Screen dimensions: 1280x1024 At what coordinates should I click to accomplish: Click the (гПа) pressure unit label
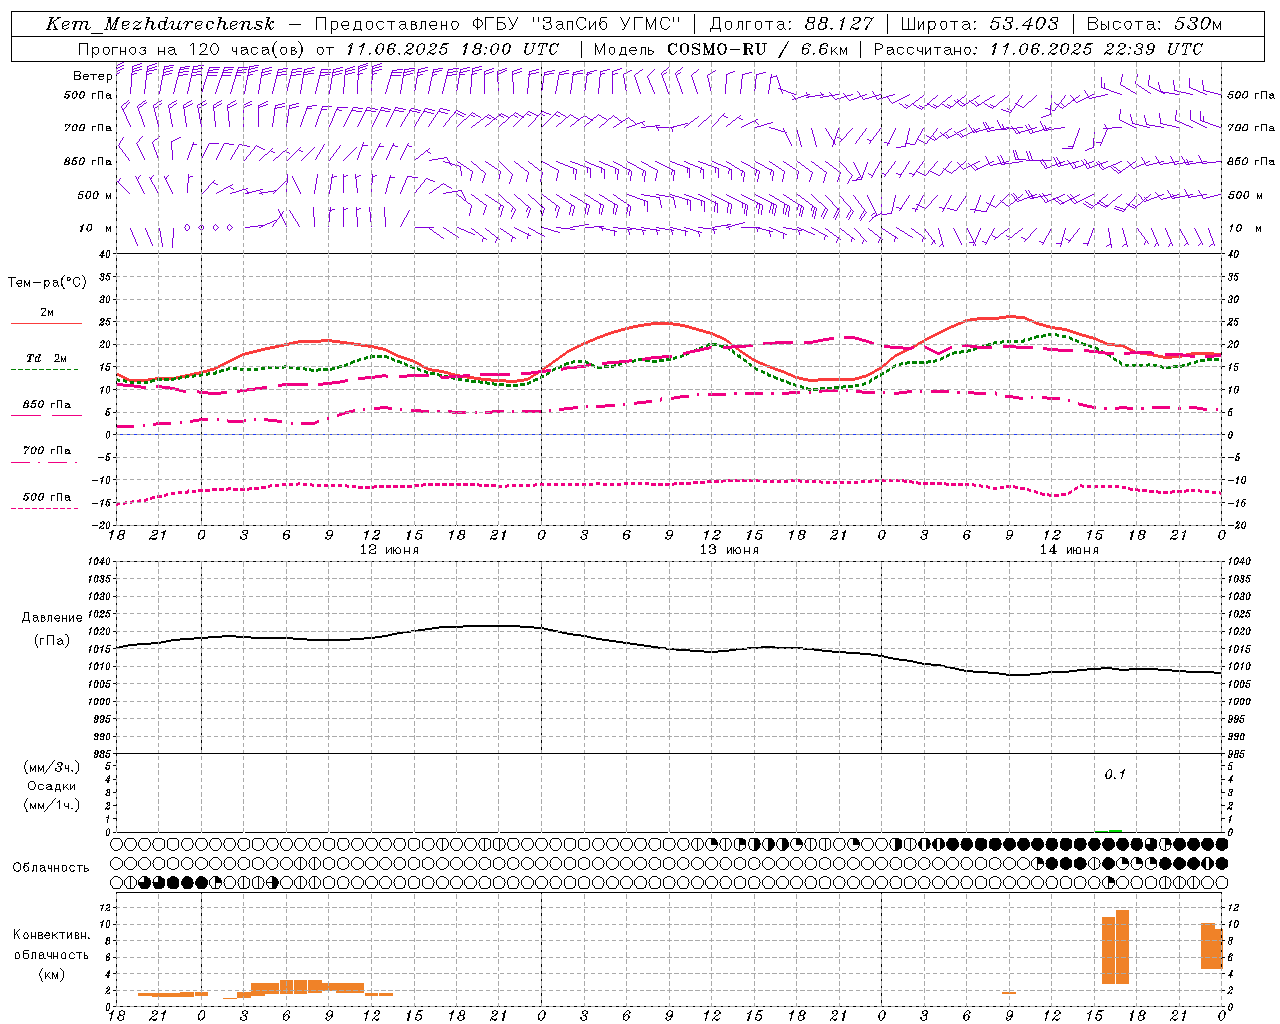(52, 641)
